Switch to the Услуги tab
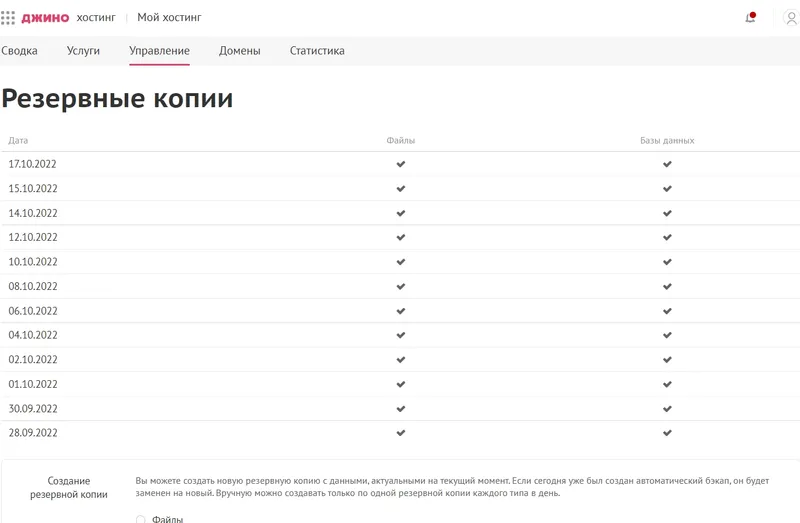The image size is (800, 523). [x=83, y=51]
